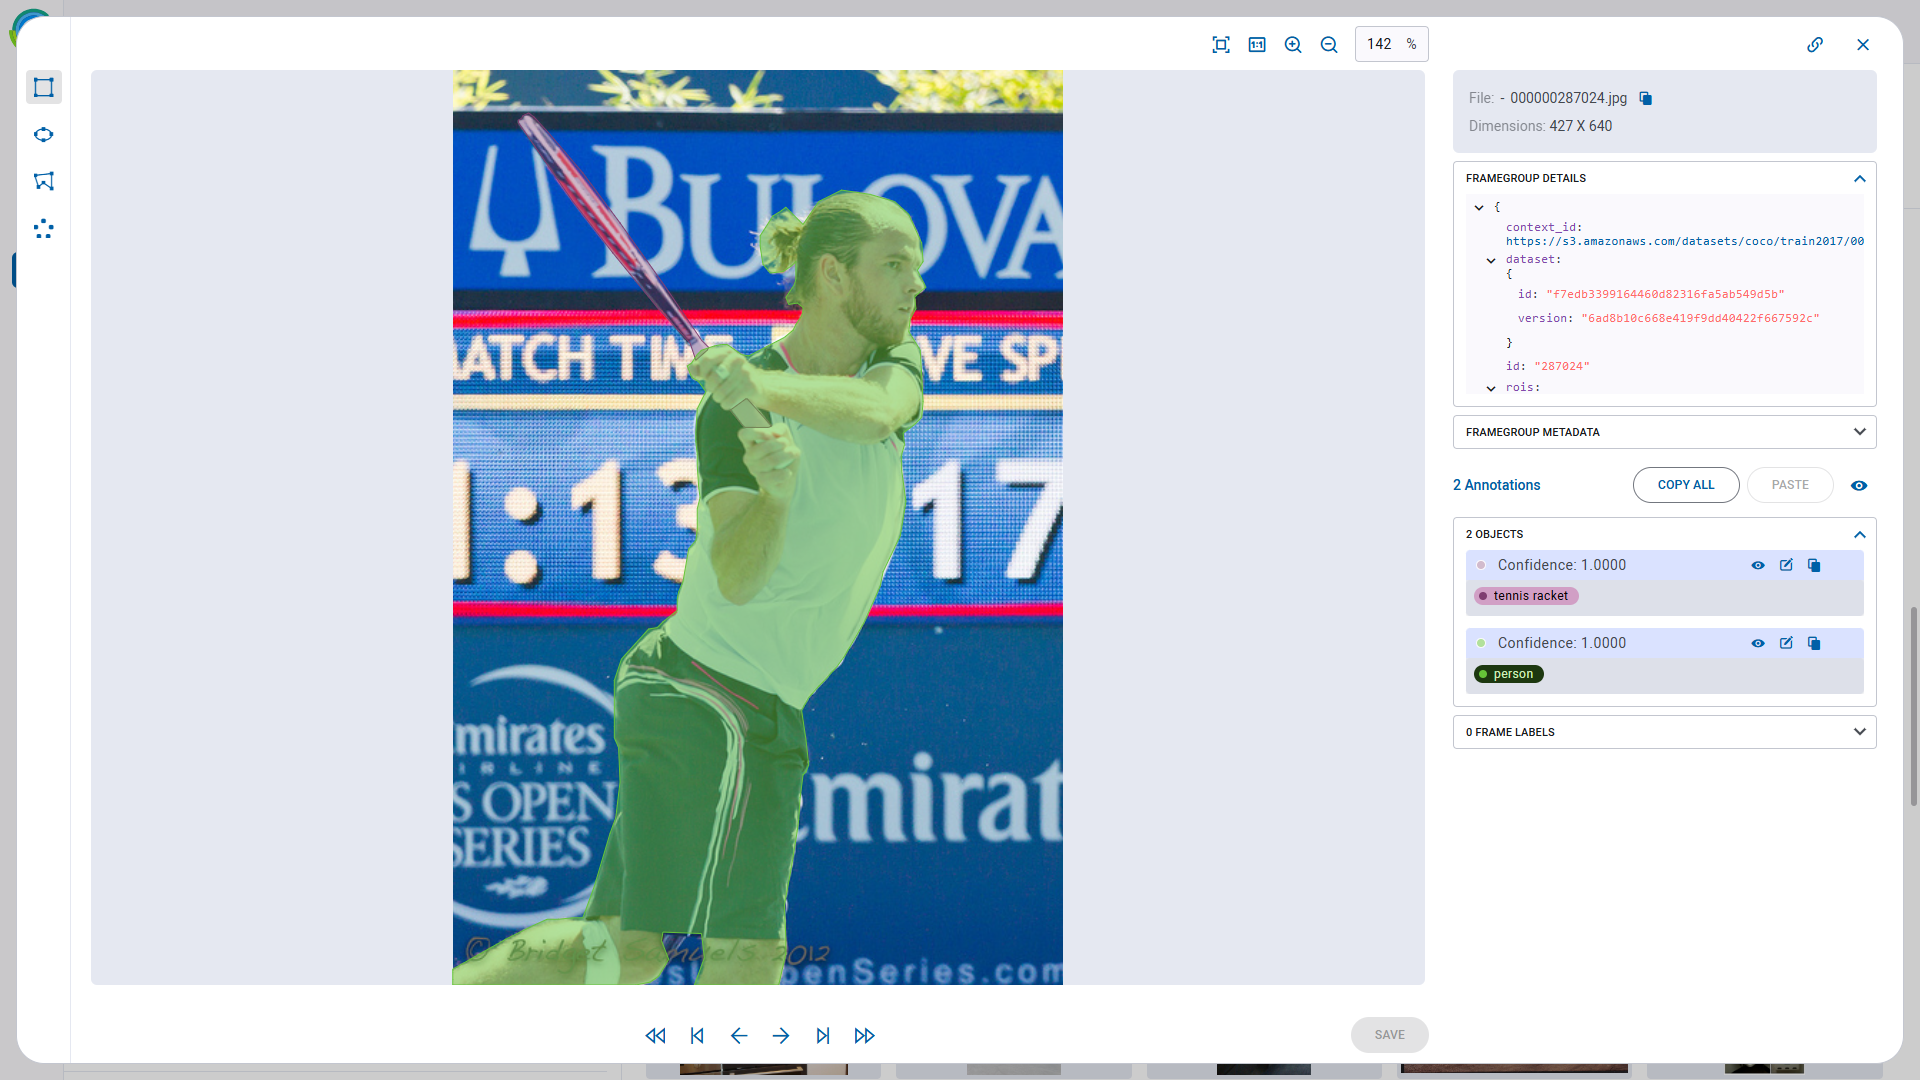Click the COPY ALL annotations button
The image size is (1920, 1080).
[1685, 485]
